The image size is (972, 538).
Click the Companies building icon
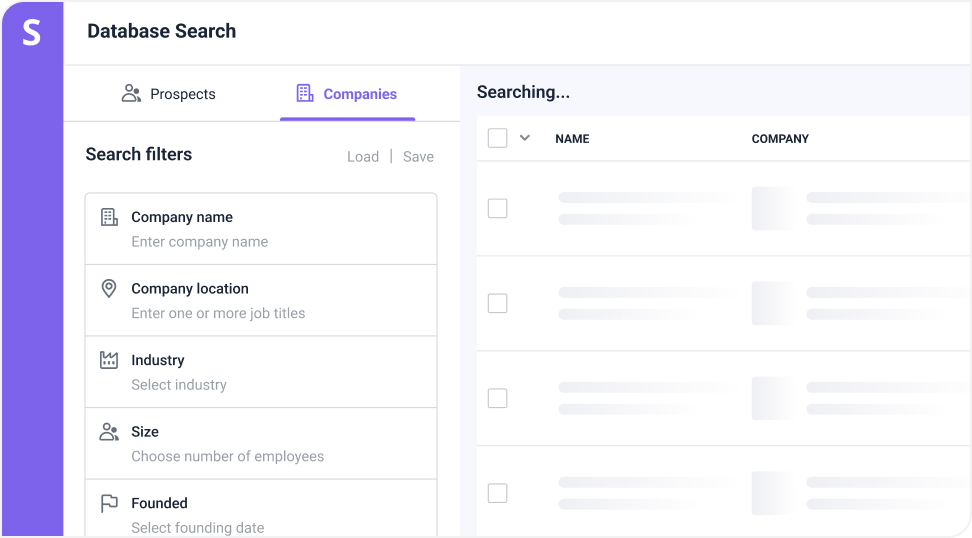point(305,93)
